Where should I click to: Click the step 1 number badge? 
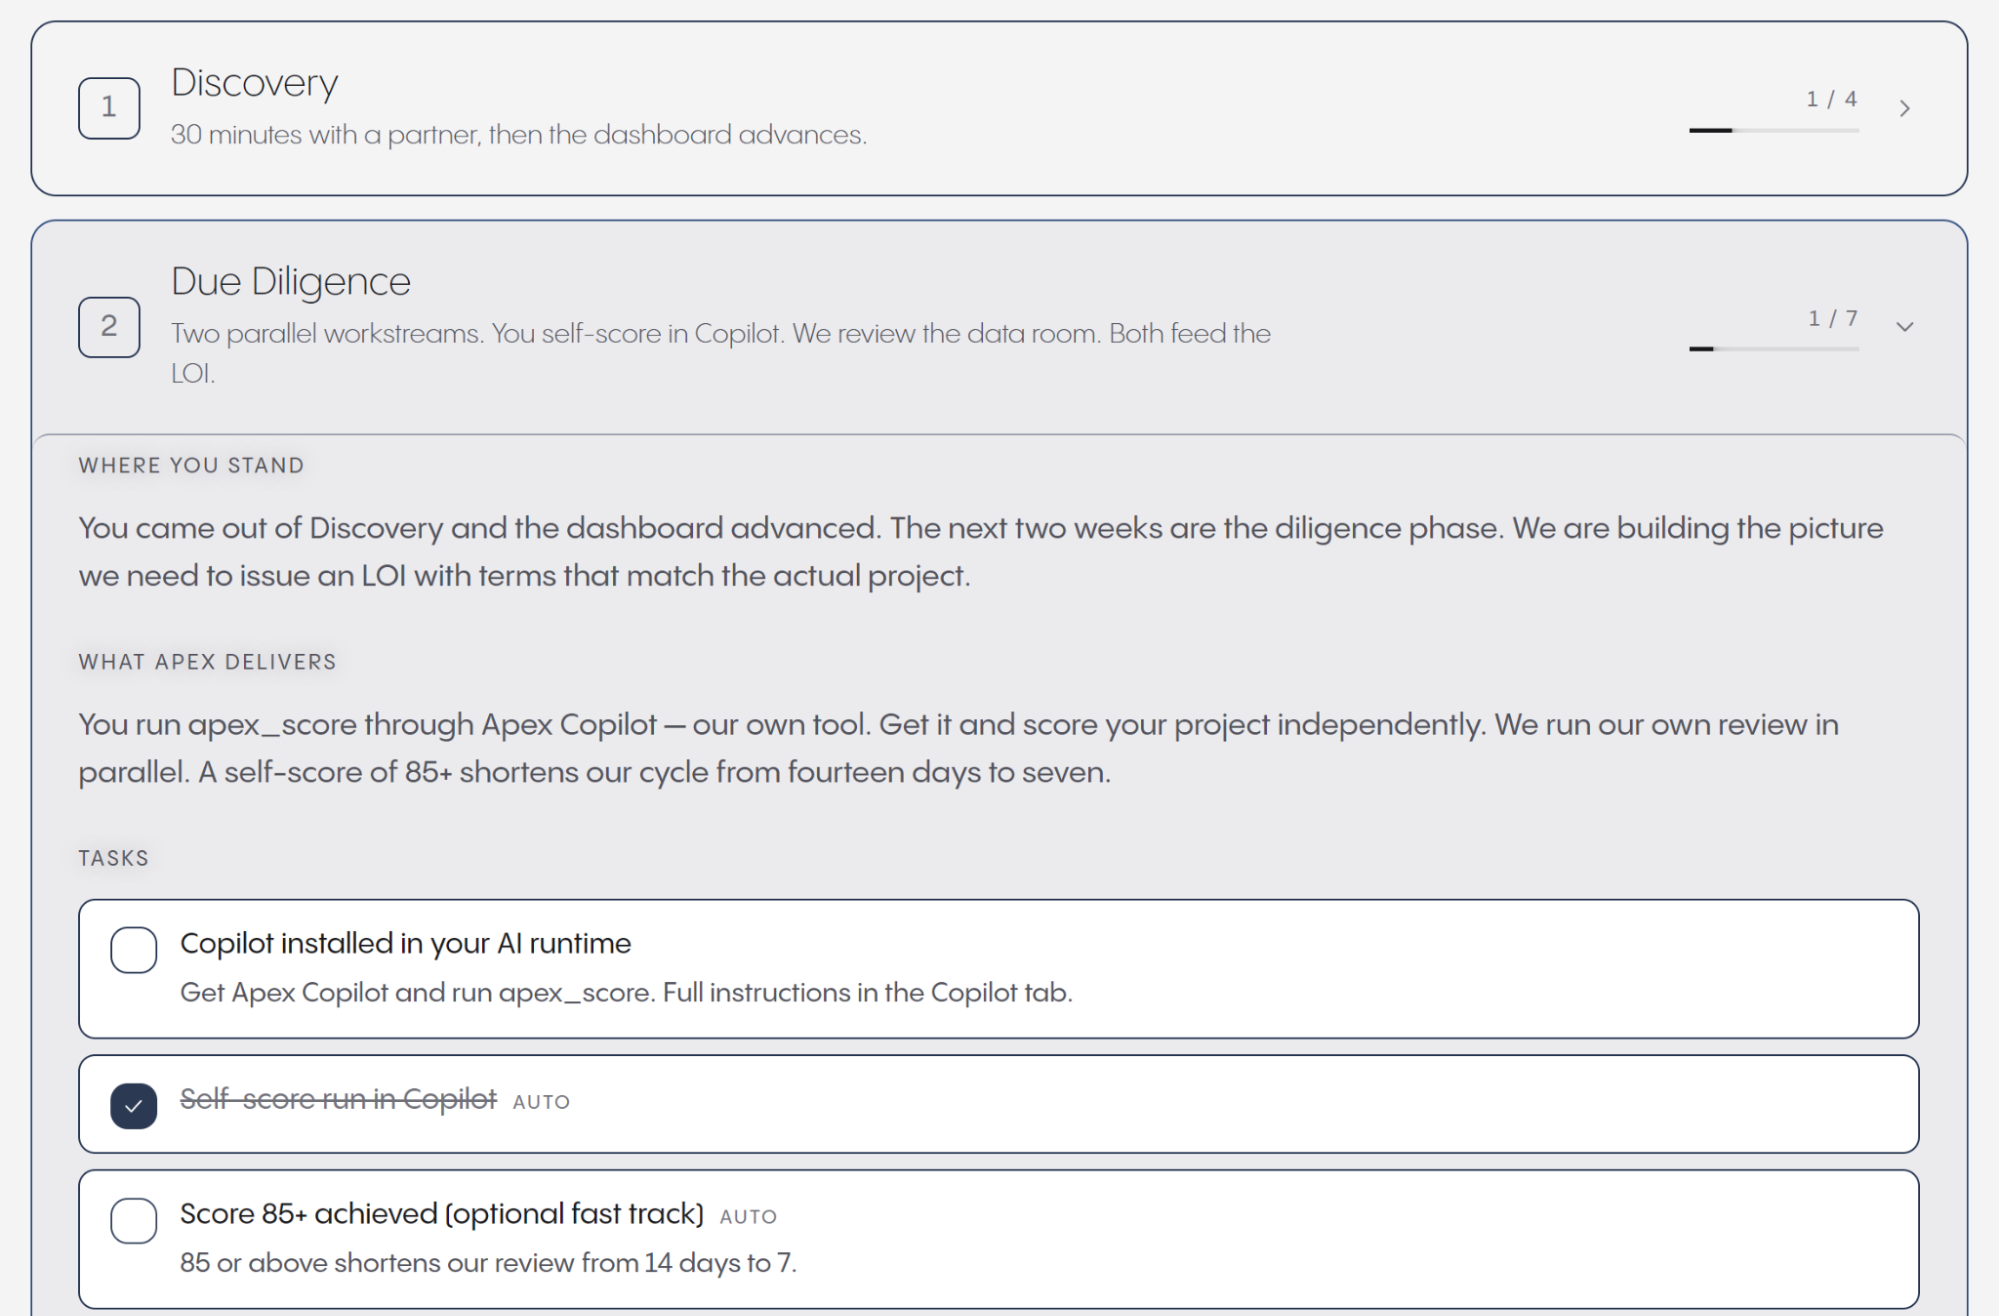(109, 107)
